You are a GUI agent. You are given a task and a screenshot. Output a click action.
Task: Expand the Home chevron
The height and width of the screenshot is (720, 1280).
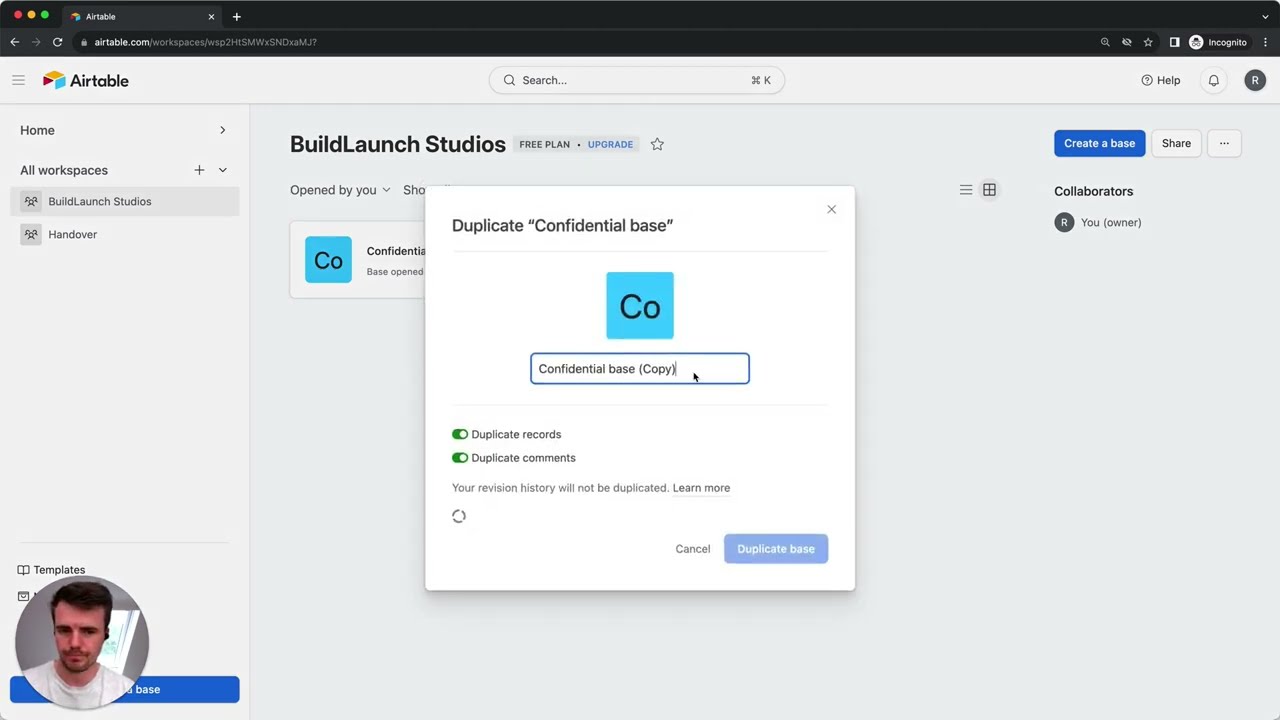pyautogui.click(x=223, y=130)
